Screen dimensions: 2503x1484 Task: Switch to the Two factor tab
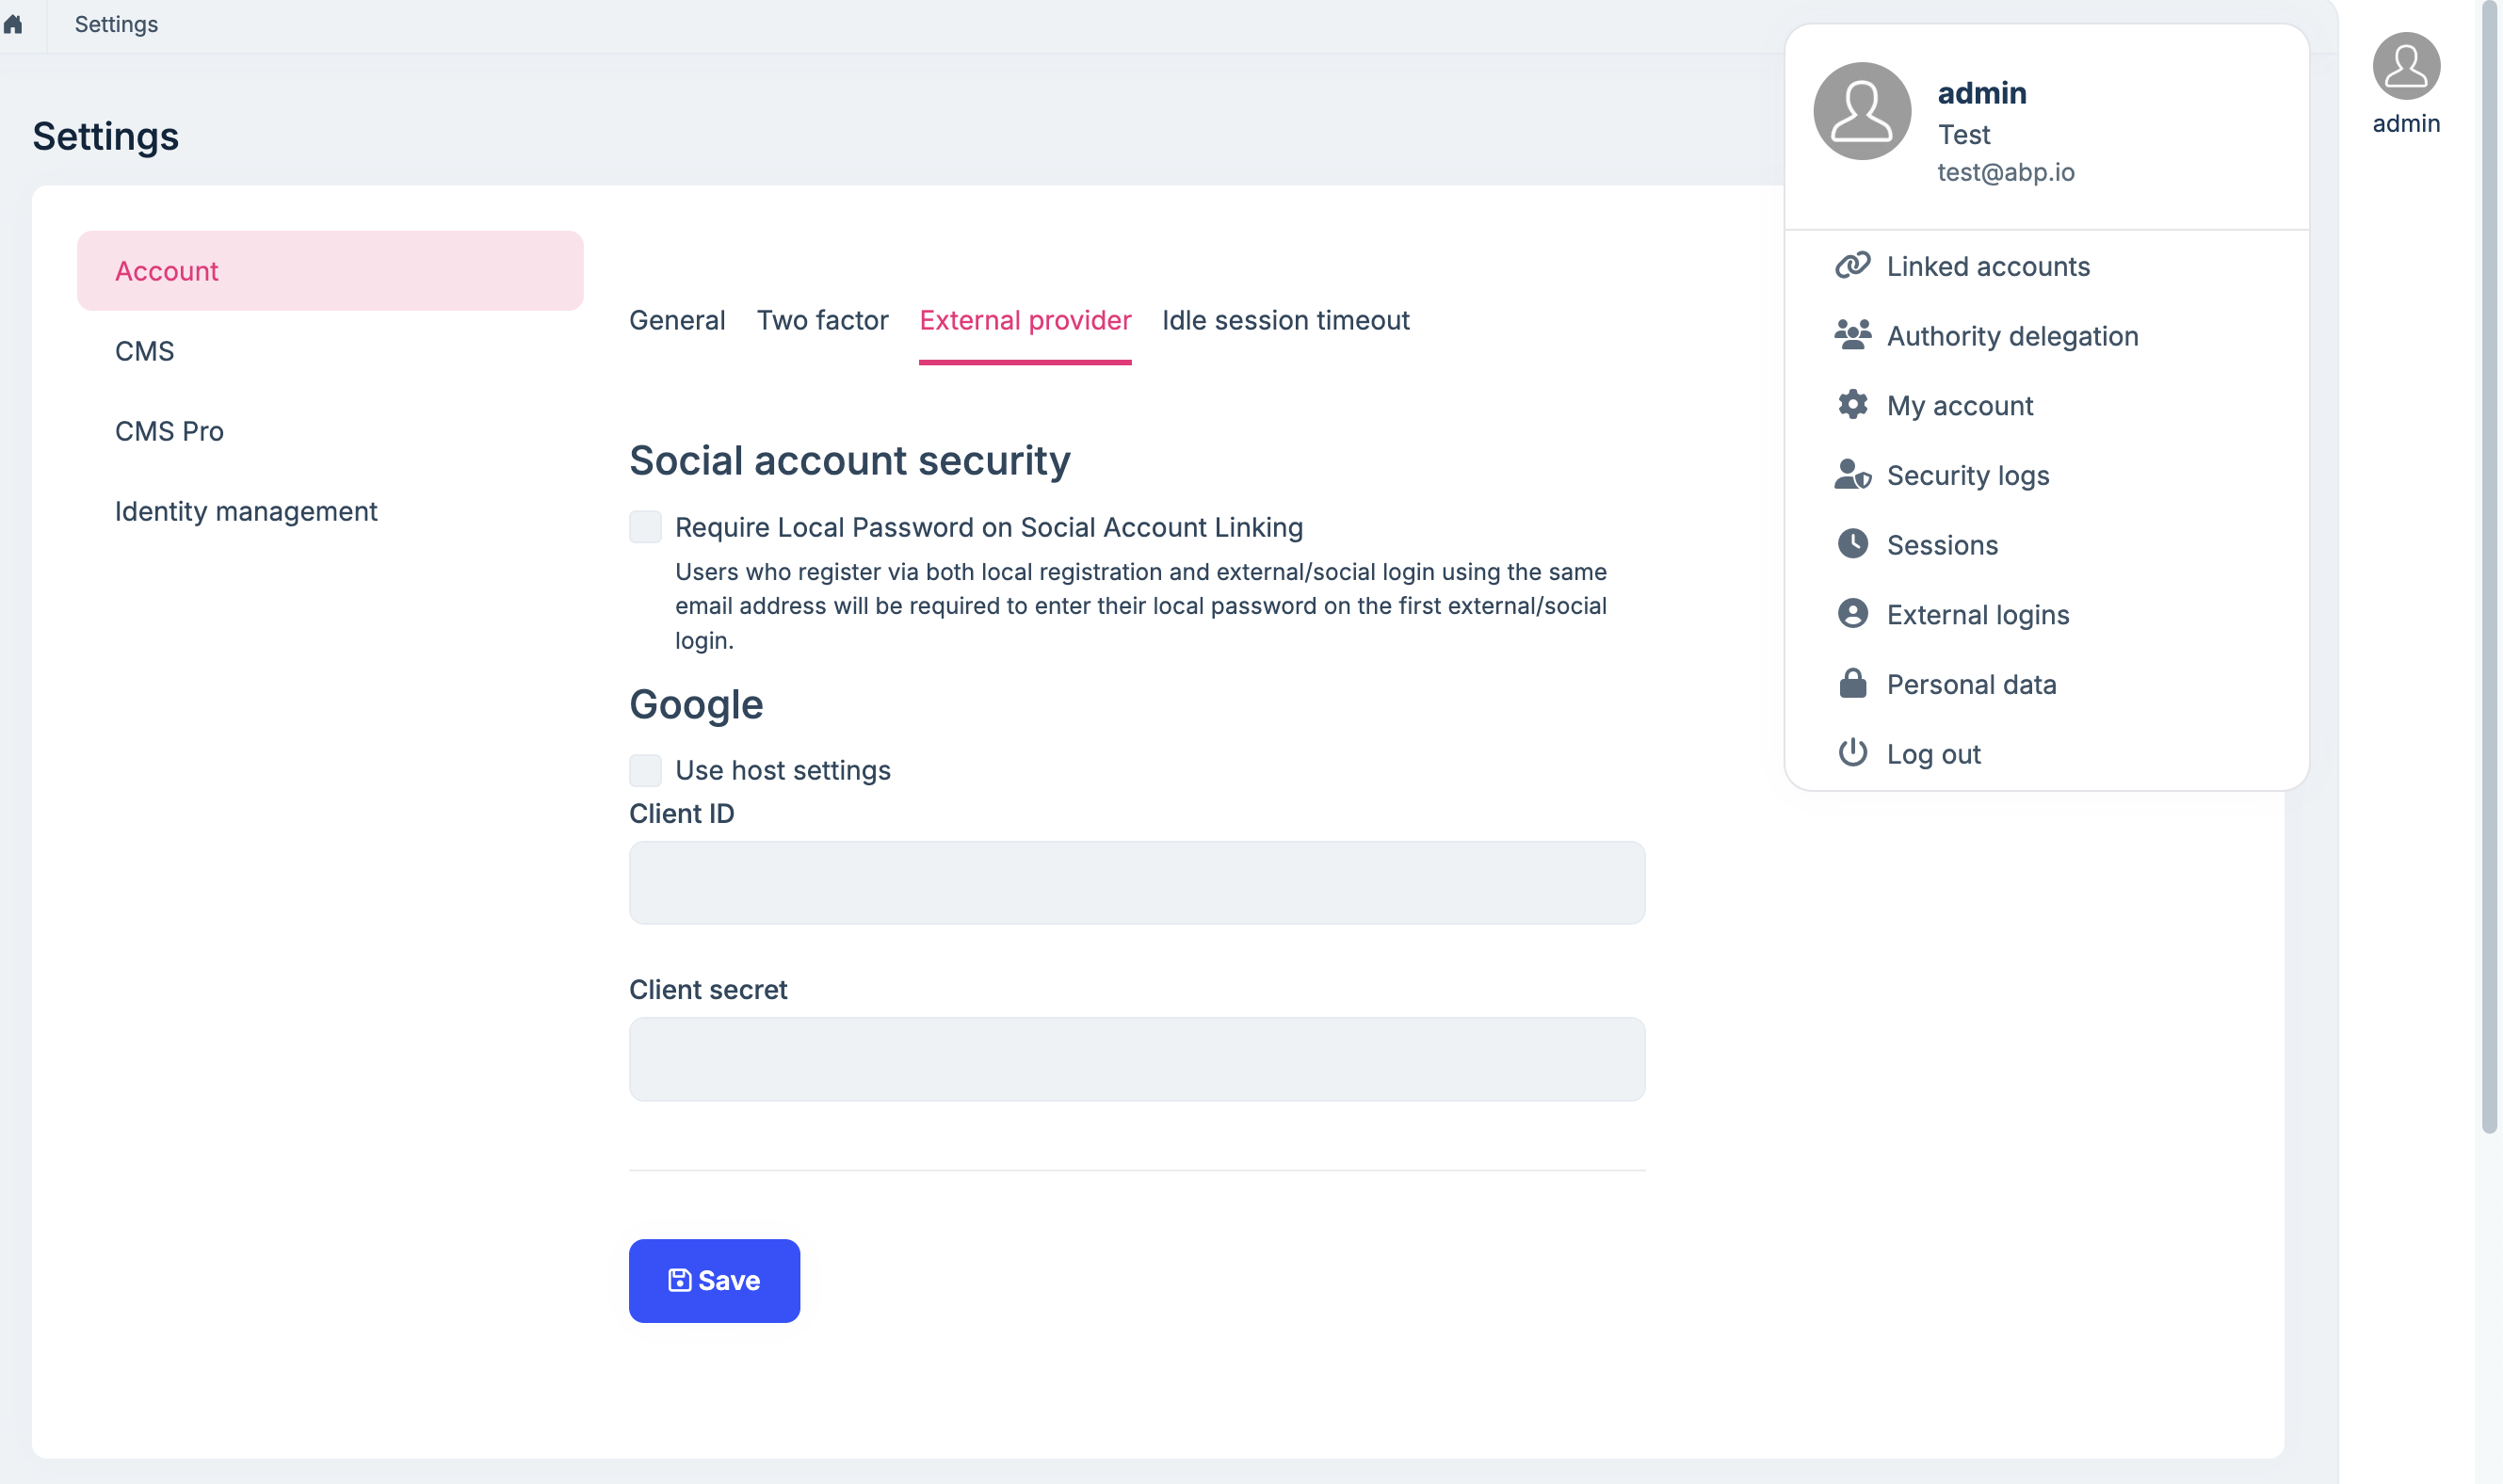tap(822, 320)
